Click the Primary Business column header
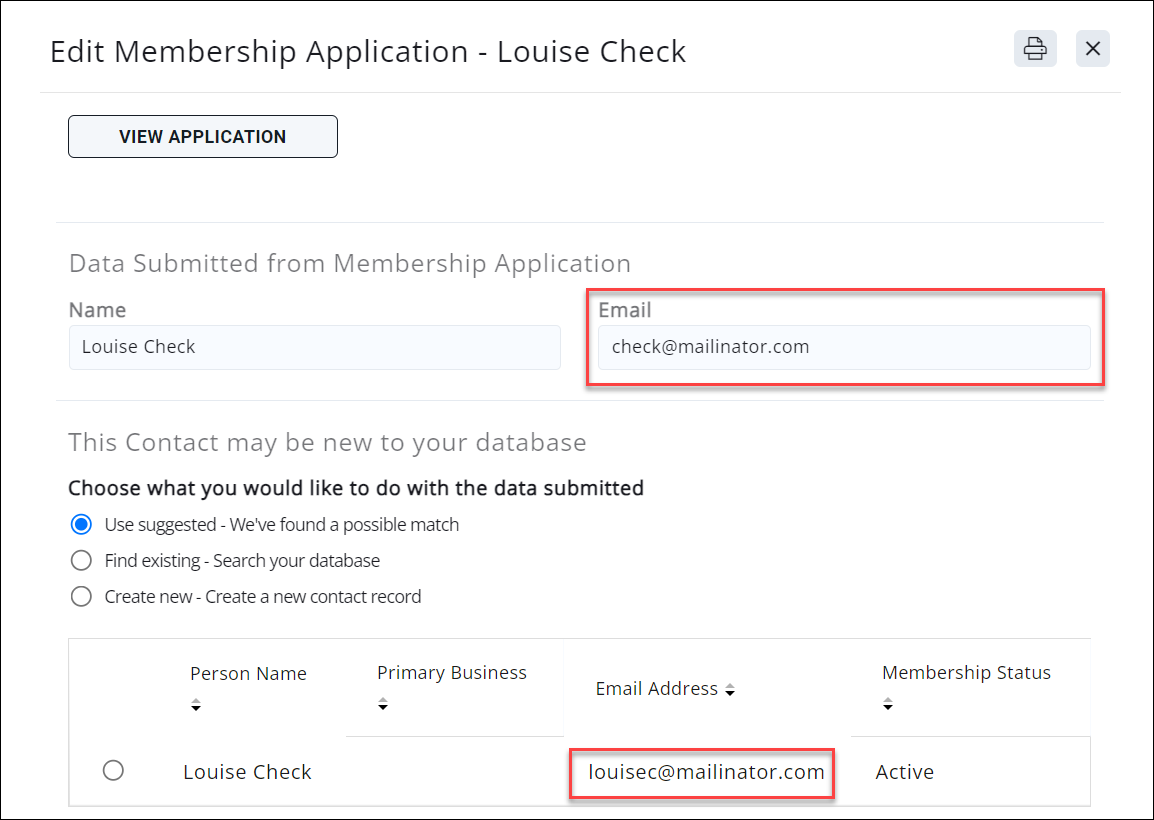 (451, 673)
